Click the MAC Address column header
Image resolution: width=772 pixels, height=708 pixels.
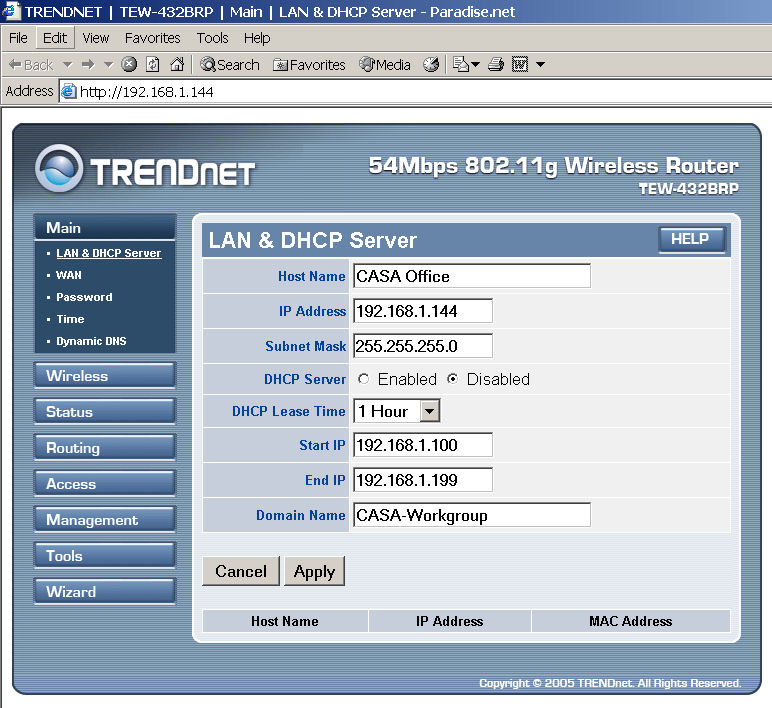[x=631, y=621]
